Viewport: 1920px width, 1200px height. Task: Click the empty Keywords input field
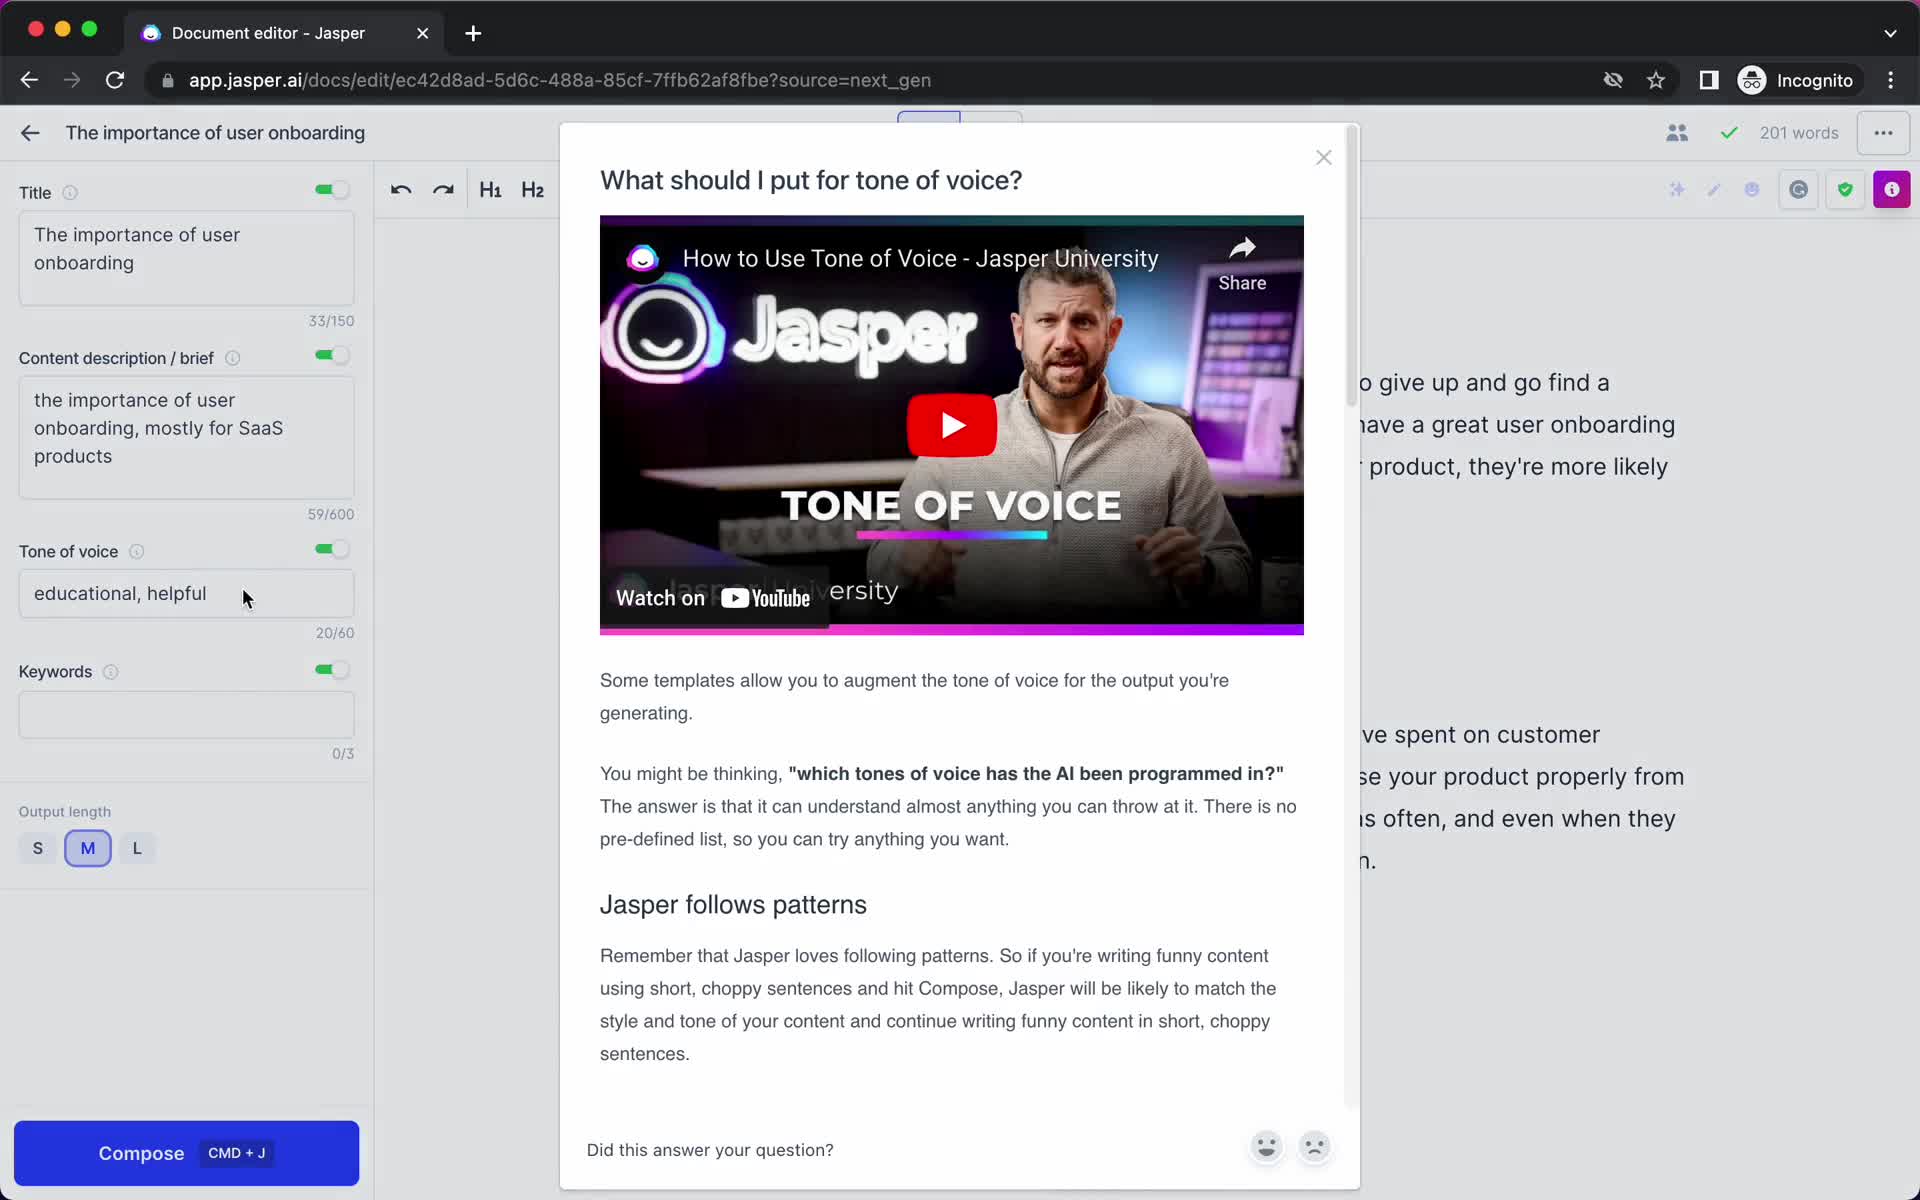point(186,715)
